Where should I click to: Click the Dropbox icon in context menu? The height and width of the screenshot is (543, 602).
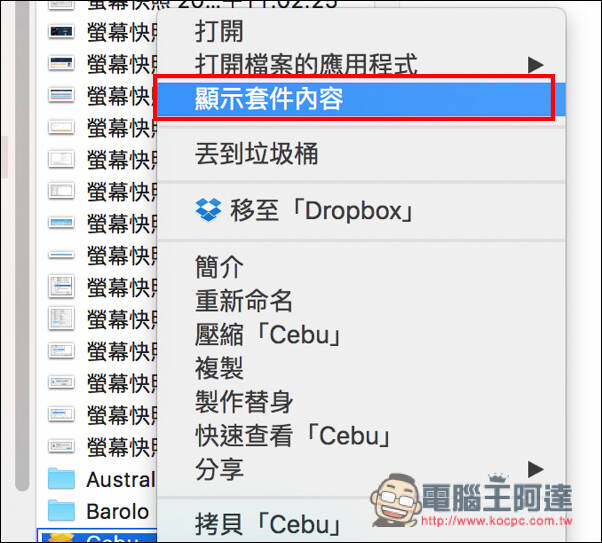[x=208, y=210]
